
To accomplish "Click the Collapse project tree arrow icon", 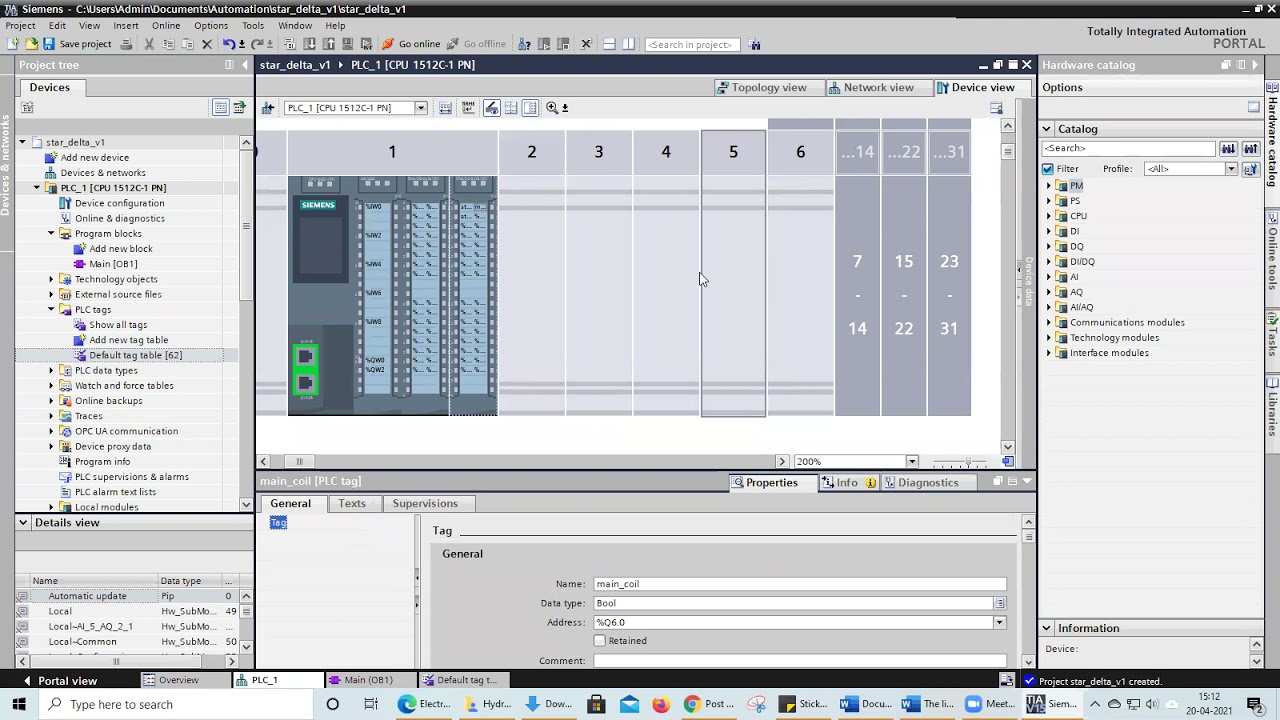I will pos(245,65).
